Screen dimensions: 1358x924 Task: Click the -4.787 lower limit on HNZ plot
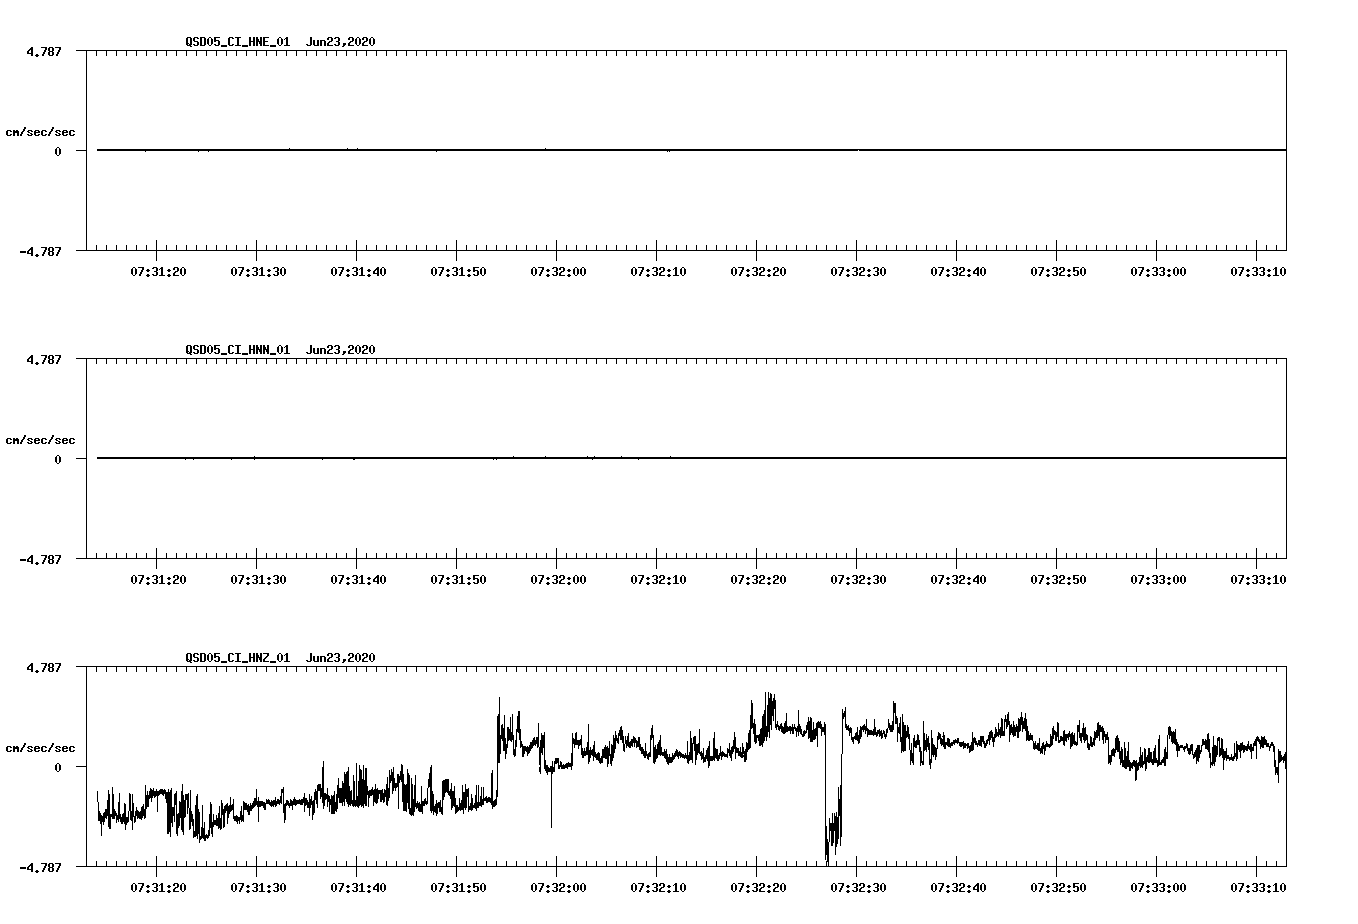pos(40,867)
